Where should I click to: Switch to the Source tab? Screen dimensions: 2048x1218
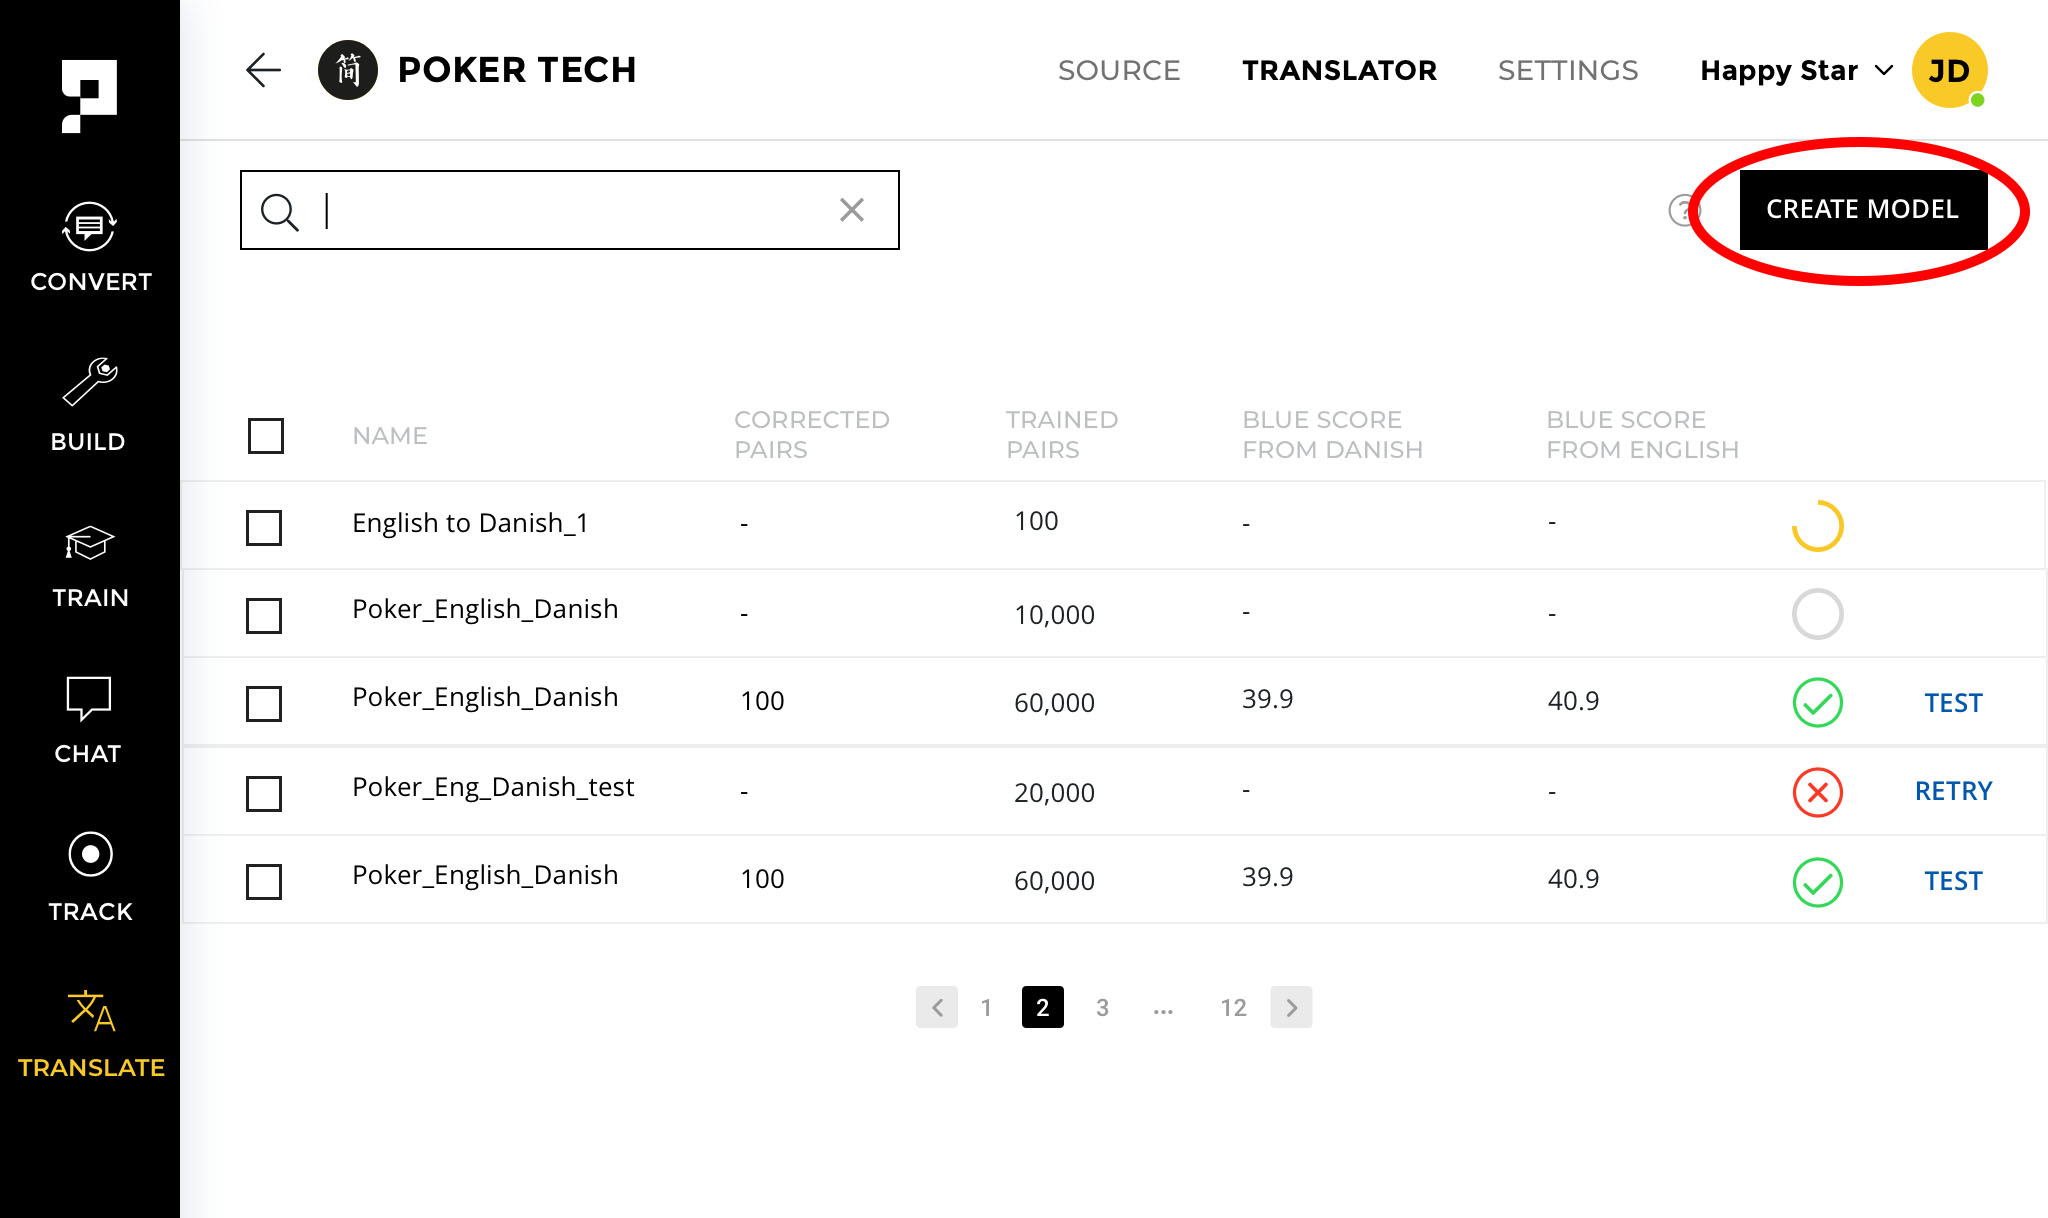point(1118,70)
